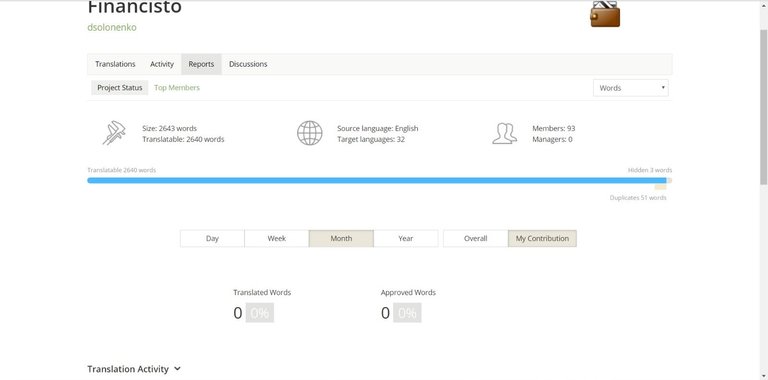Open dsolonenko owner profile link
This screenshot has height=380, width=768.
click(112, 27)
